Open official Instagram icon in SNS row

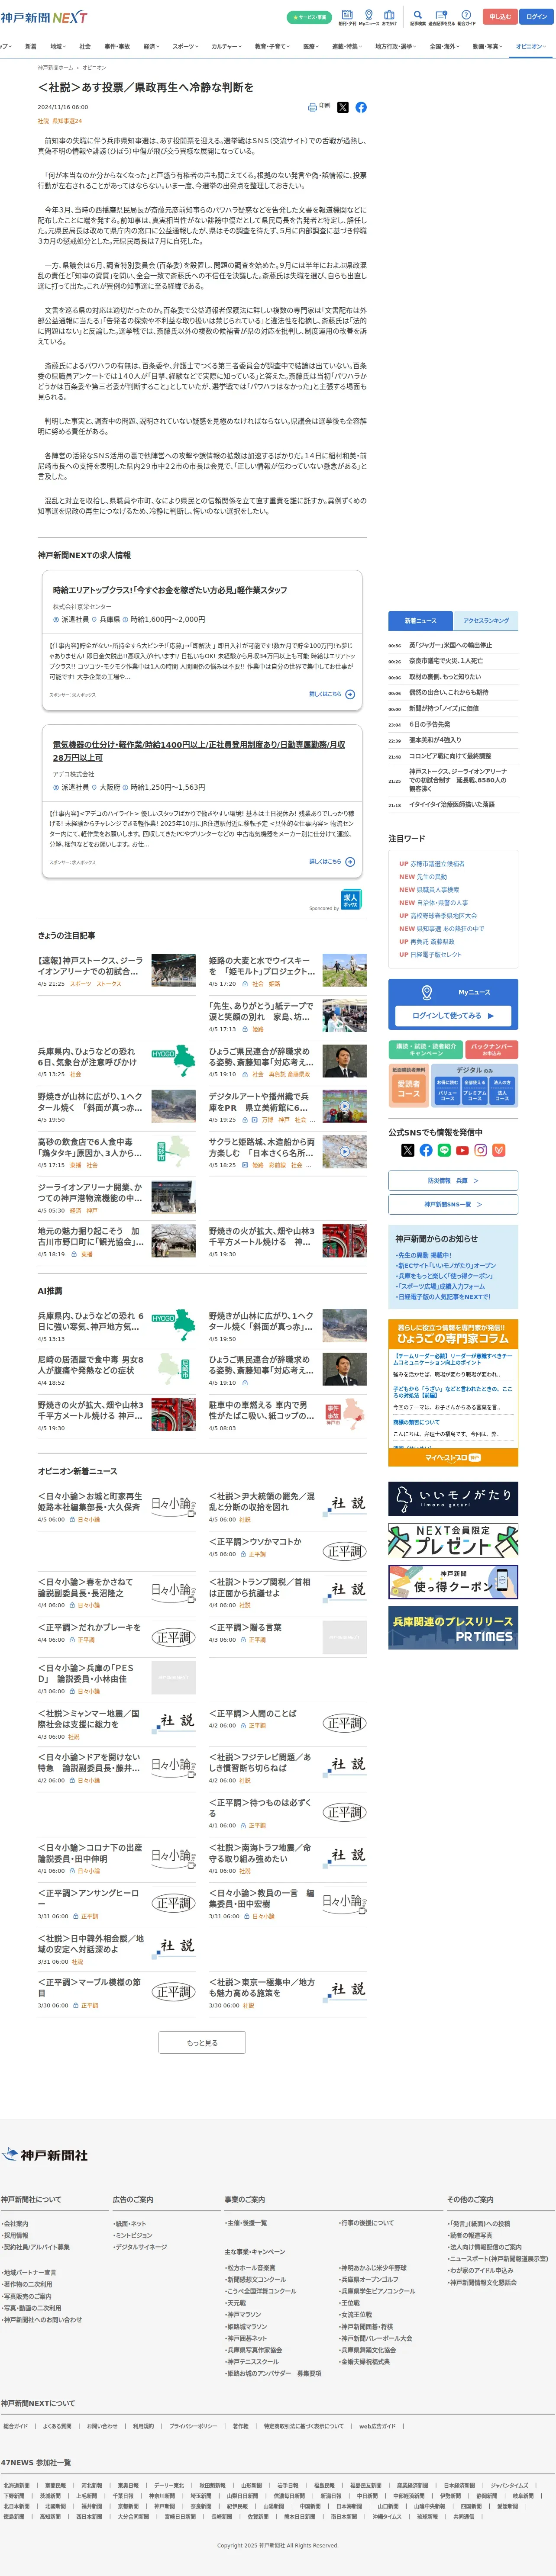click(x=481, y=1150)
